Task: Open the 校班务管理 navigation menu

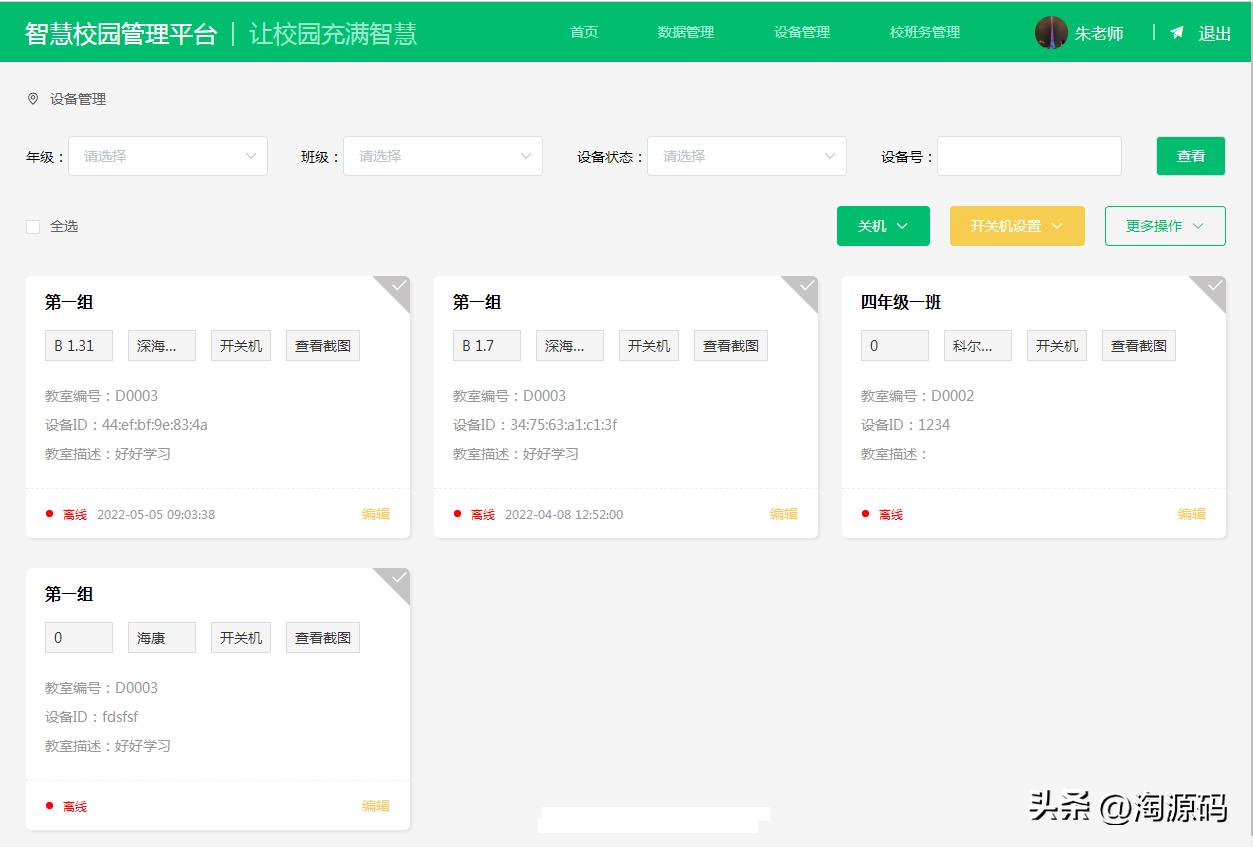Action: pos(923,33)
